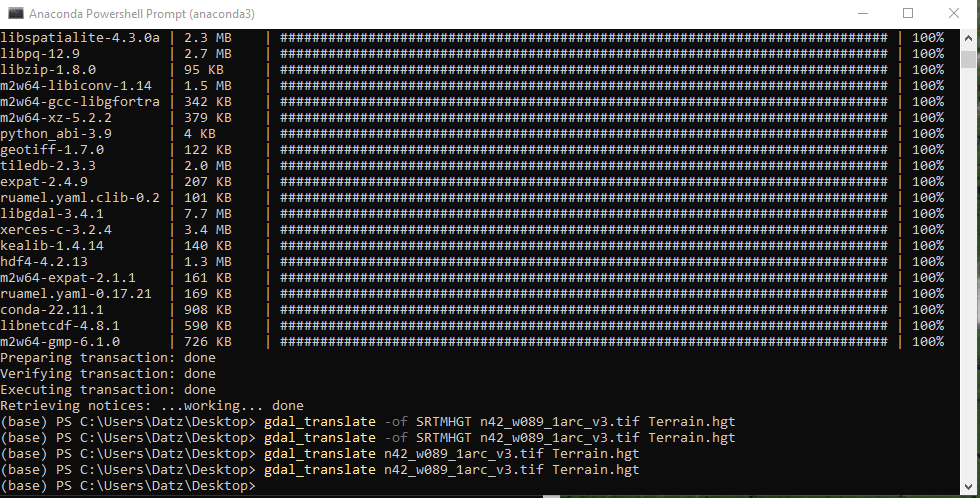Click the ruamel.yaml-0.17.21 package name
Viewport: 980px width, 498px height.
click(76, 294)
